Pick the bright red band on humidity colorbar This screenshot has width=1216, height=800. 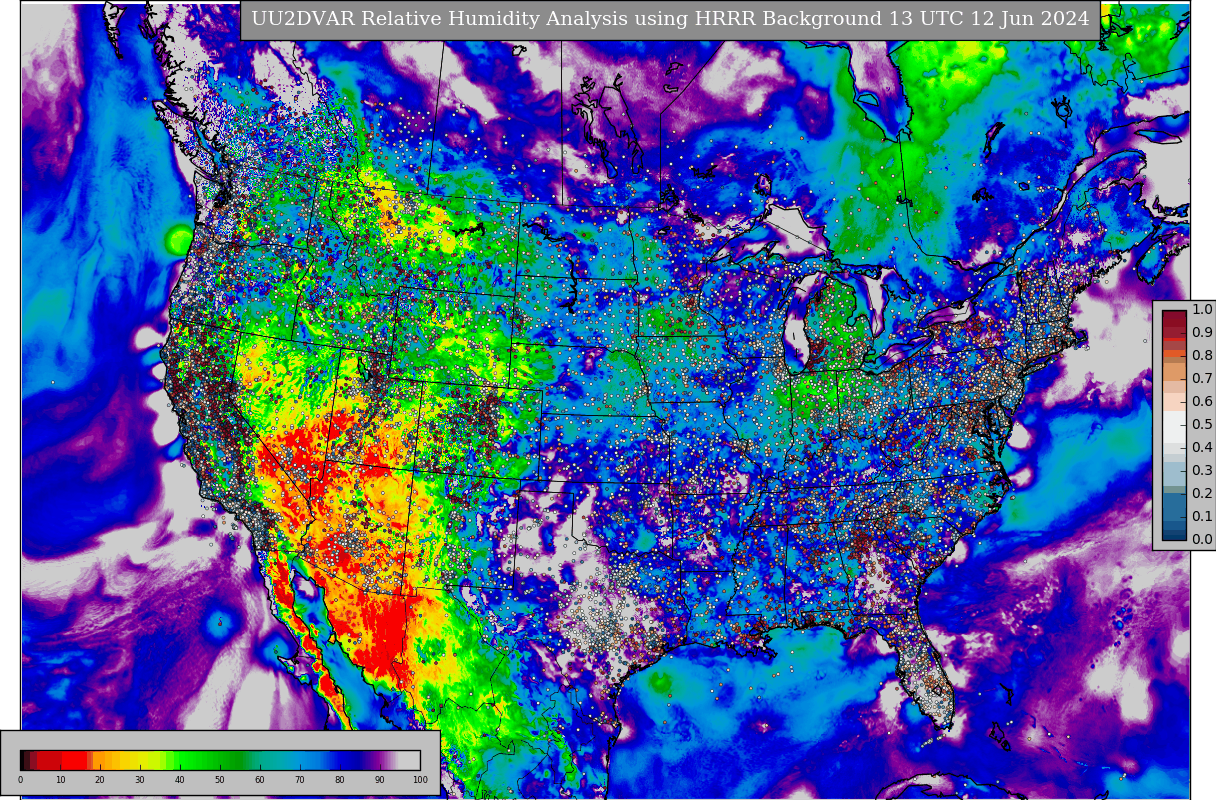(74, 760)
